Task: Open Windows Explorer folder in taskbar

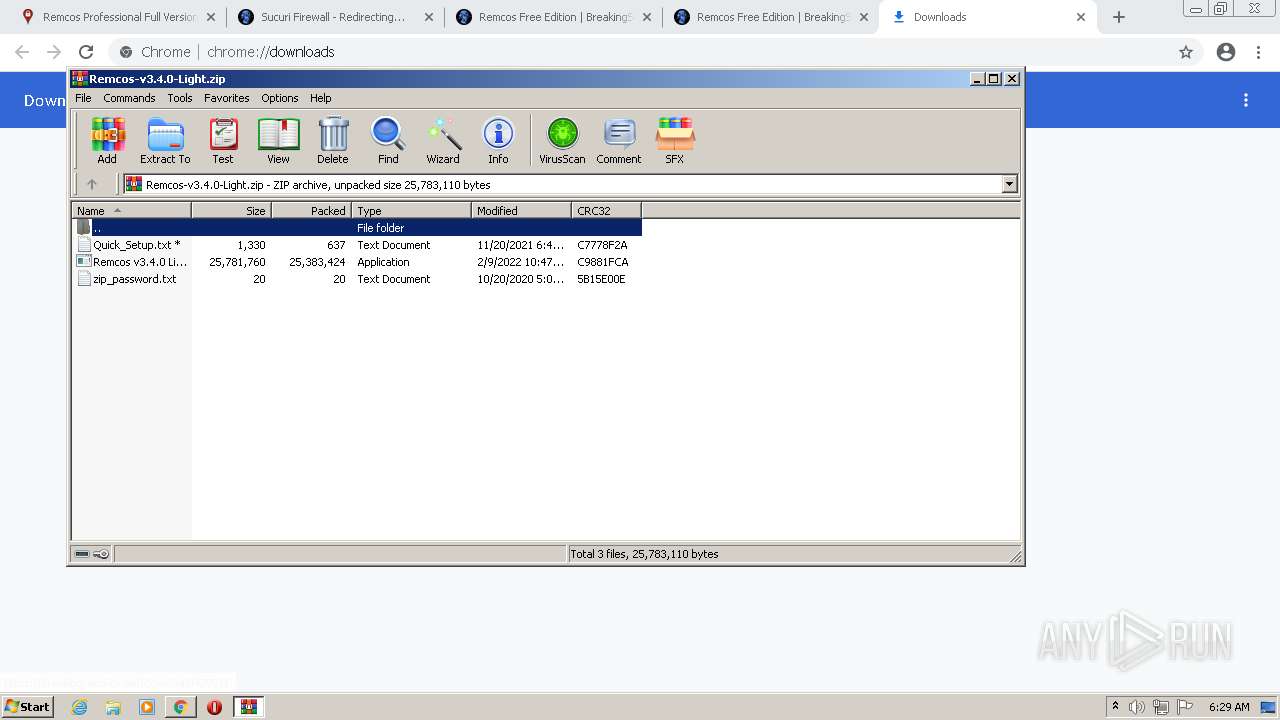Action: coord(113,707)
